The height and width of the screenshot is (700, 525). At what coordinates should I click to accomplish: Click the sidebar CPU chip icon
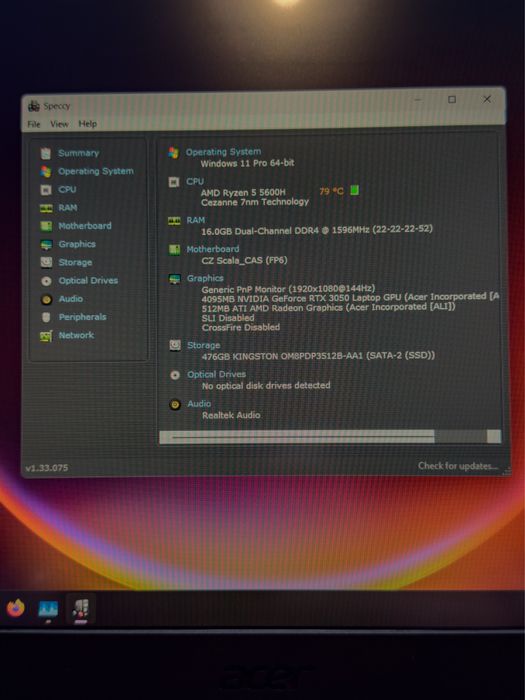pos(46,190)
